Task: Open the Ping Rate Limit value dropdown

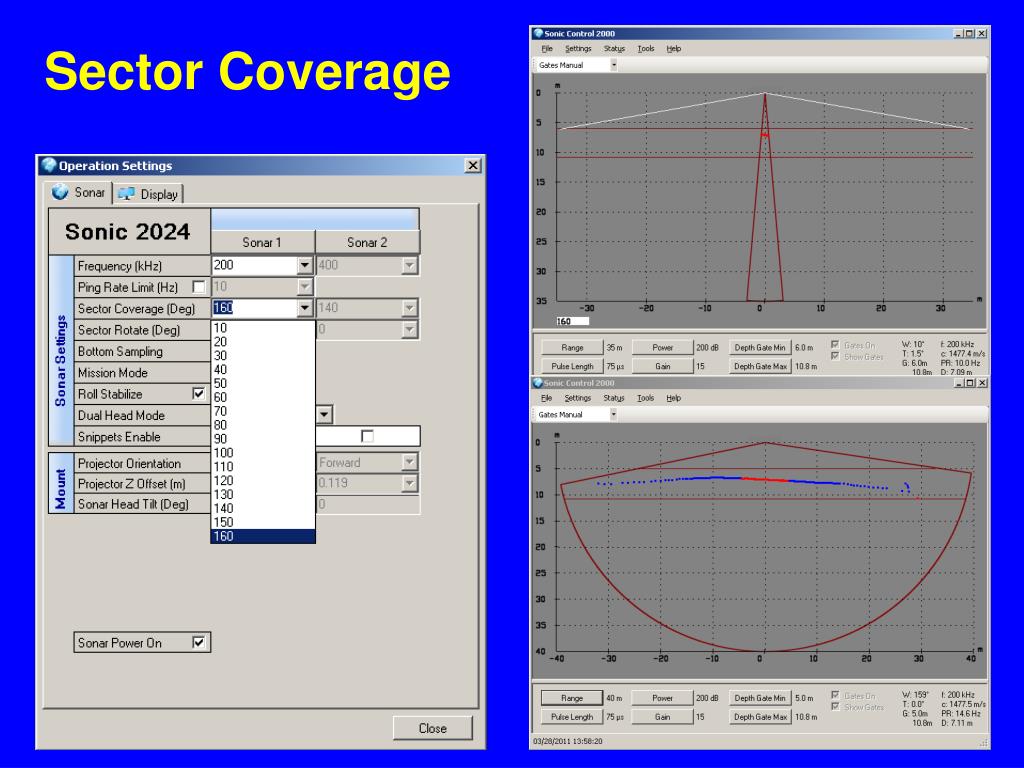Action: click(304, 287)
